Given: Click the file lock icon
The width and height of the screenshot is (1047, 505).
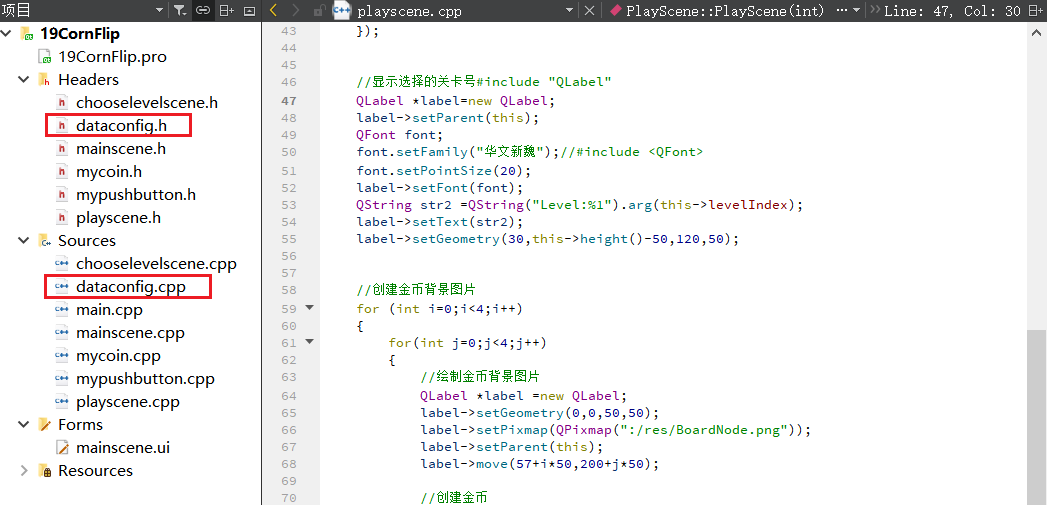Looking at the screenshot, I should (320, 11).
